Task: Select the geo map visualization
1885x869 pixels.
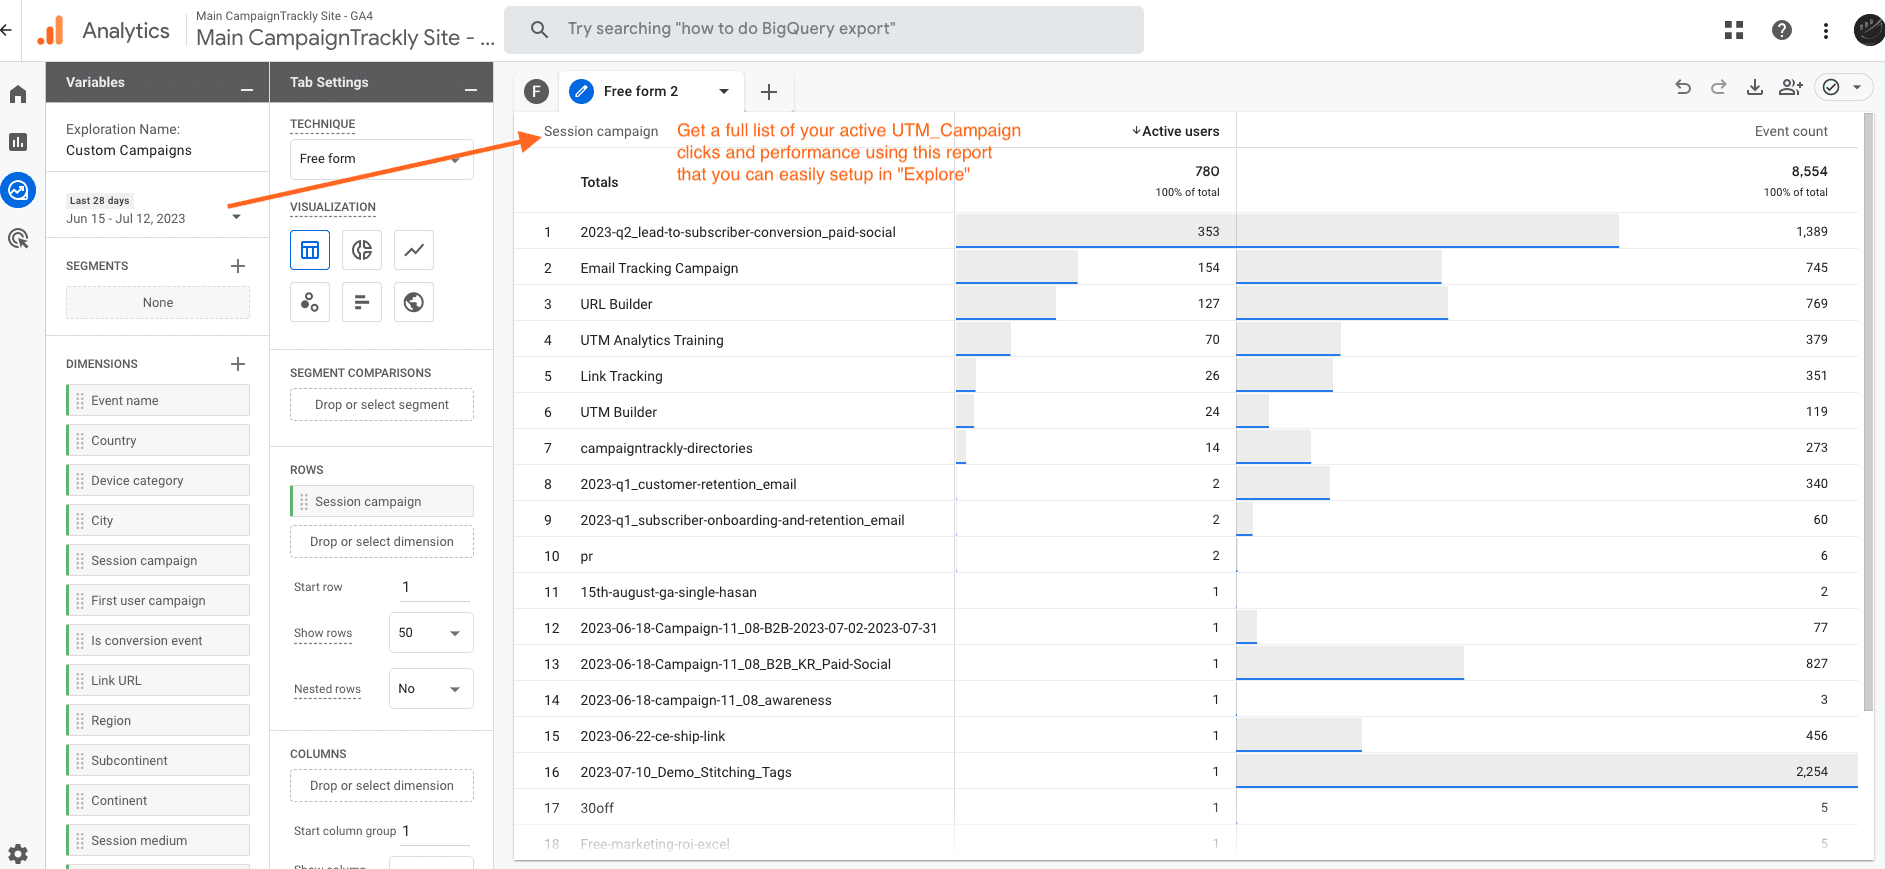Action: (x=414, y=302)
